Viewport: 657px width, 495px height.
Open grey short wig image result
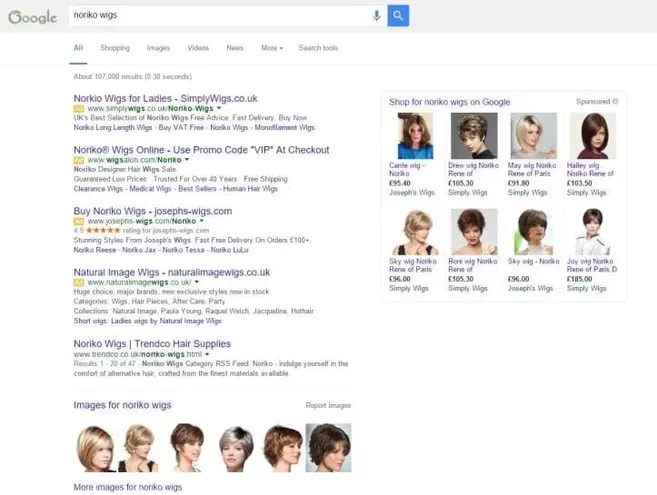[x=236, y=448]
